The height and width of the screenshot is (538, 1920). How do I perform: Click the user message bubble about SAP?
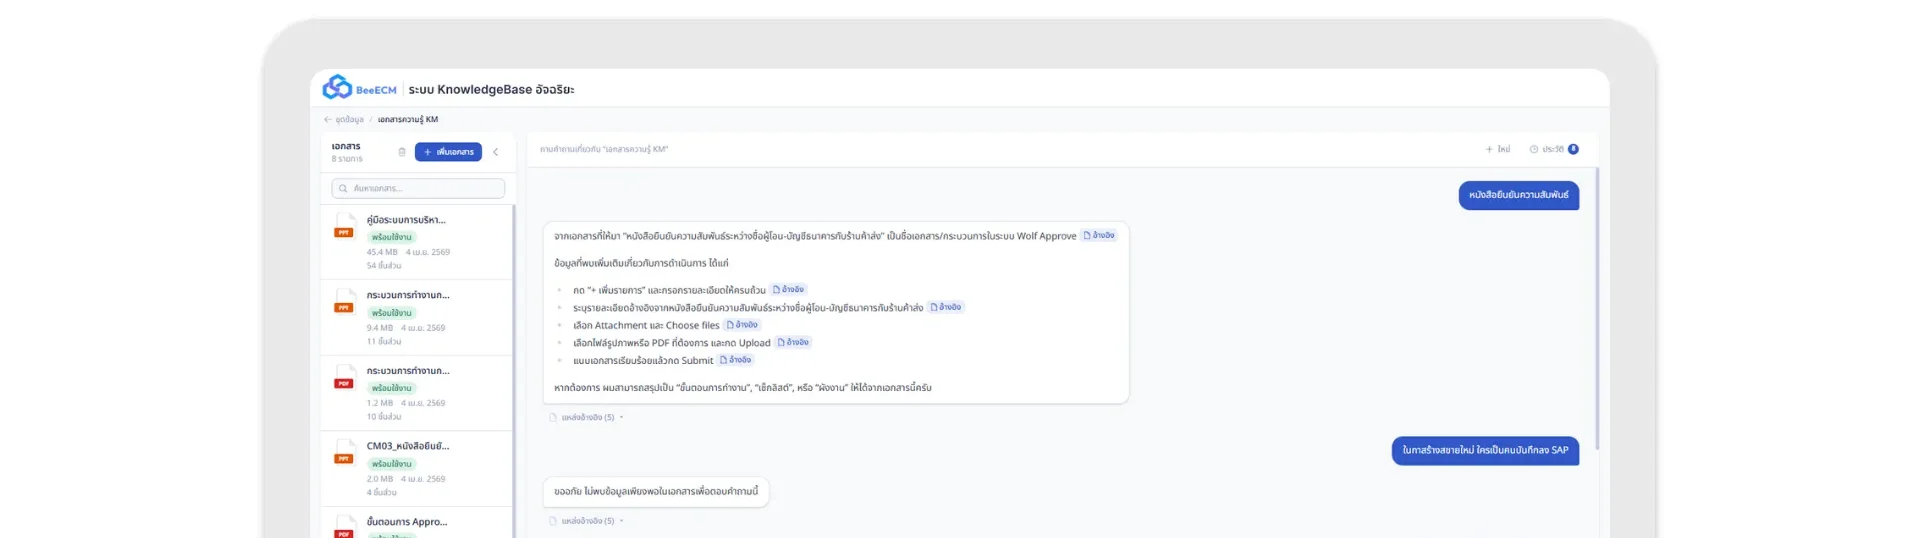point(1485,451)
